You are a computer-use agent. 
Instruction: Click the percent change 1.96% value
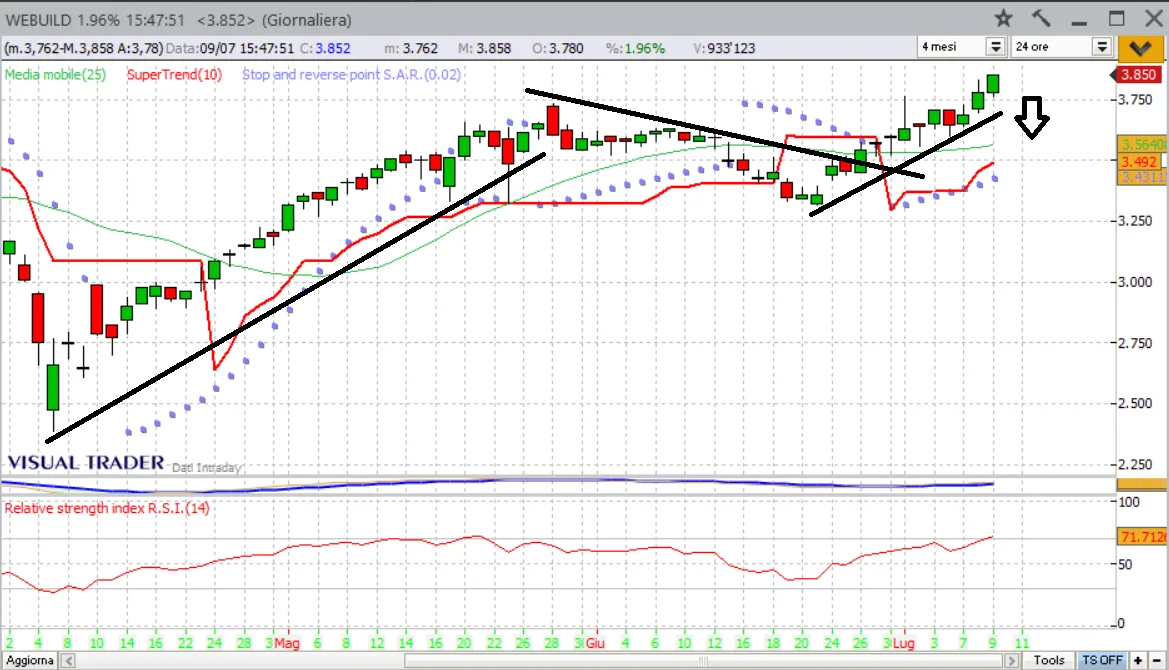(x=645, y=48)
